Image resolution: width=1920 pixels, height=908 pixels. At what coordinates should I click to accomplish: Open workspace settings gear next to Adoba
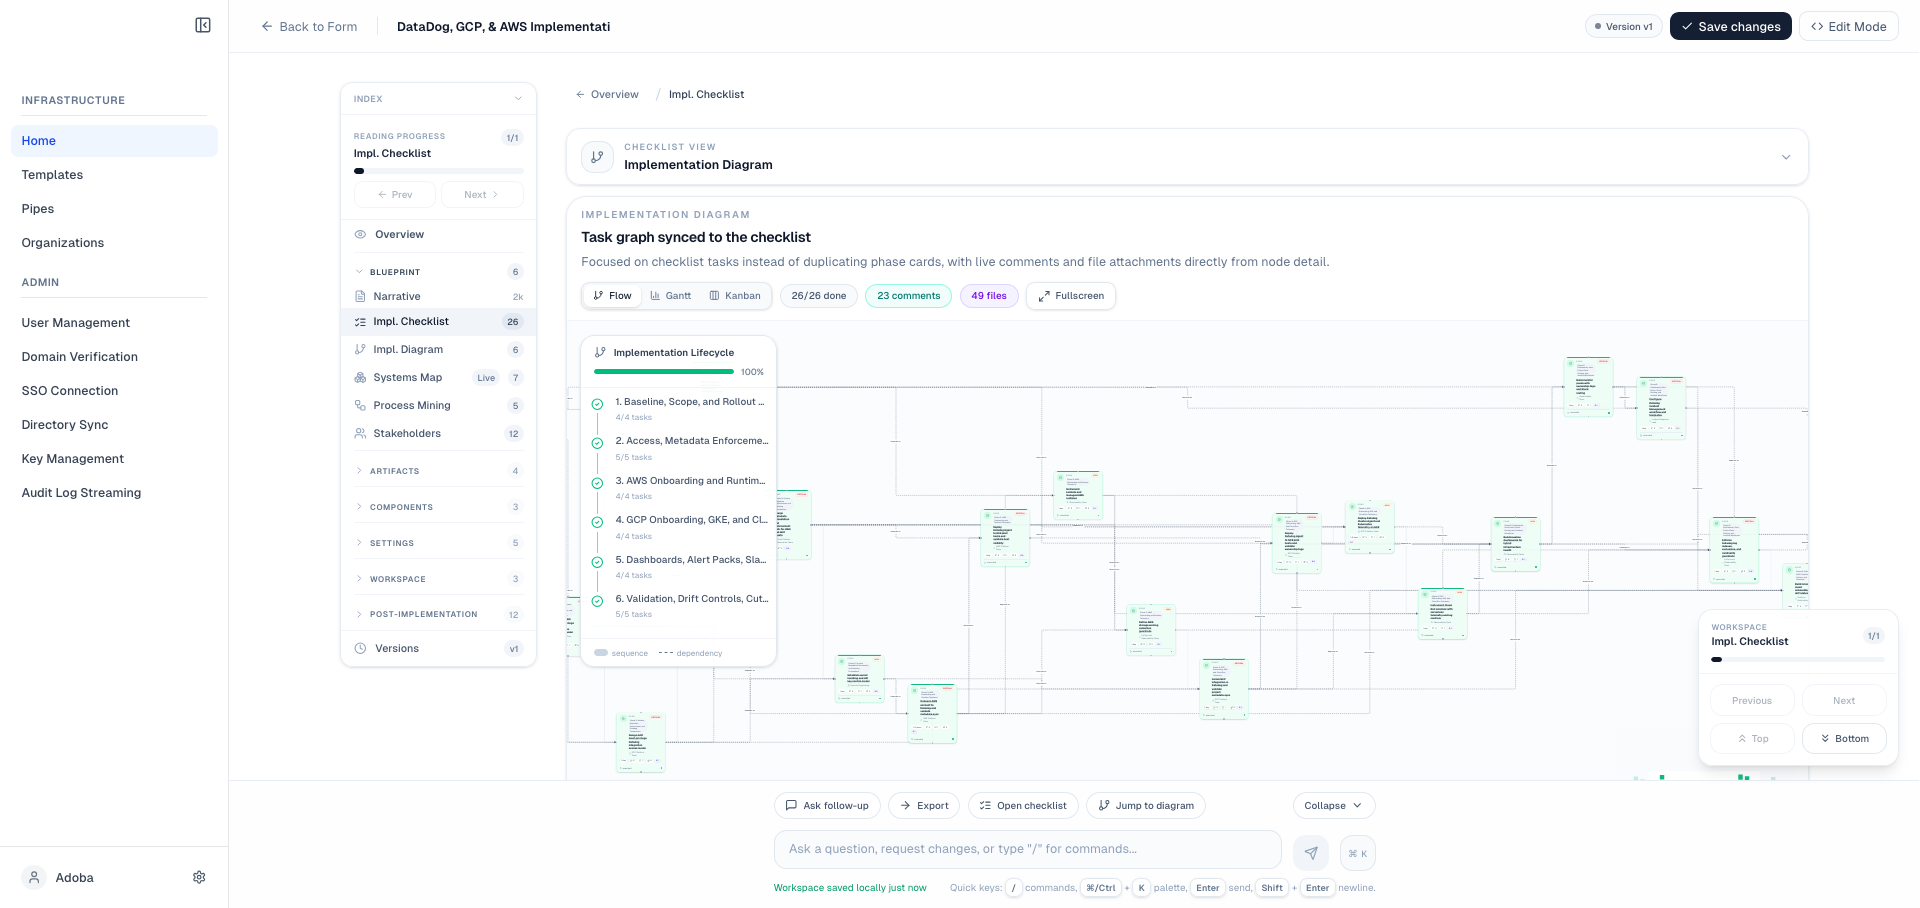pyautogui.click(x=198, y=877)
